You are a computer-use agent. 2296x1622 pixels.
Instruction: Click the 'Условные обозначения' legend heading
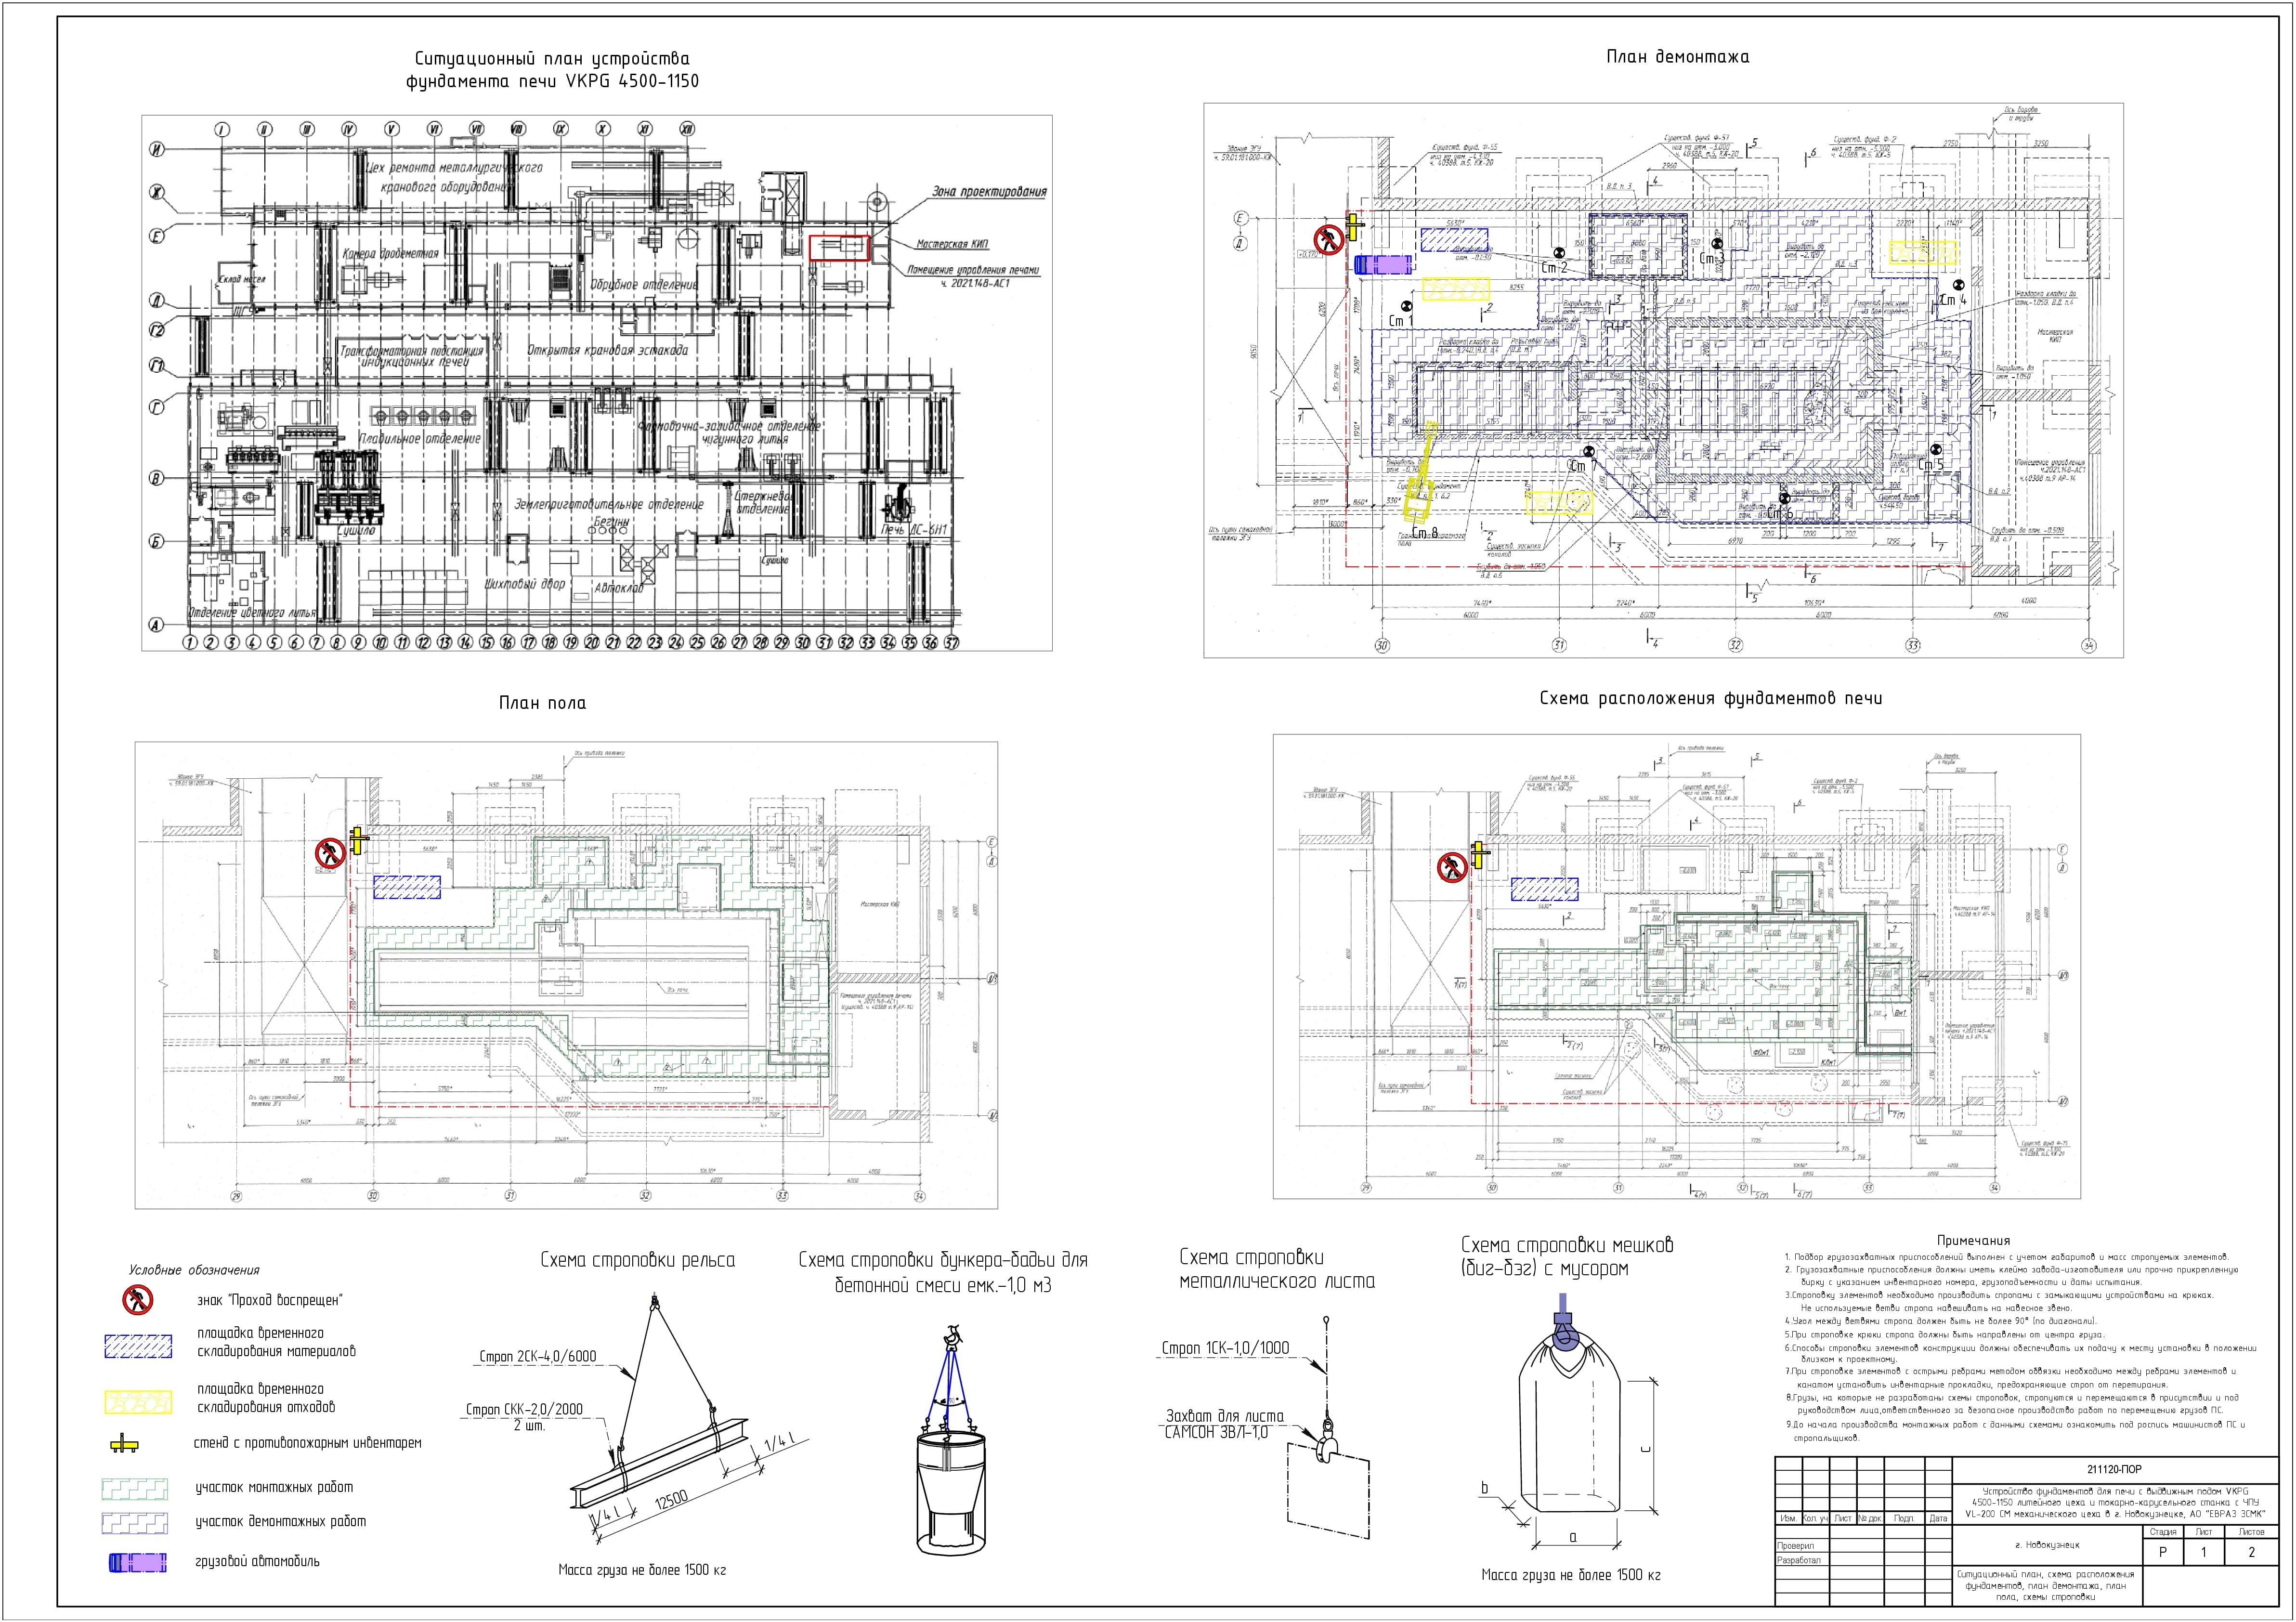194,1270
